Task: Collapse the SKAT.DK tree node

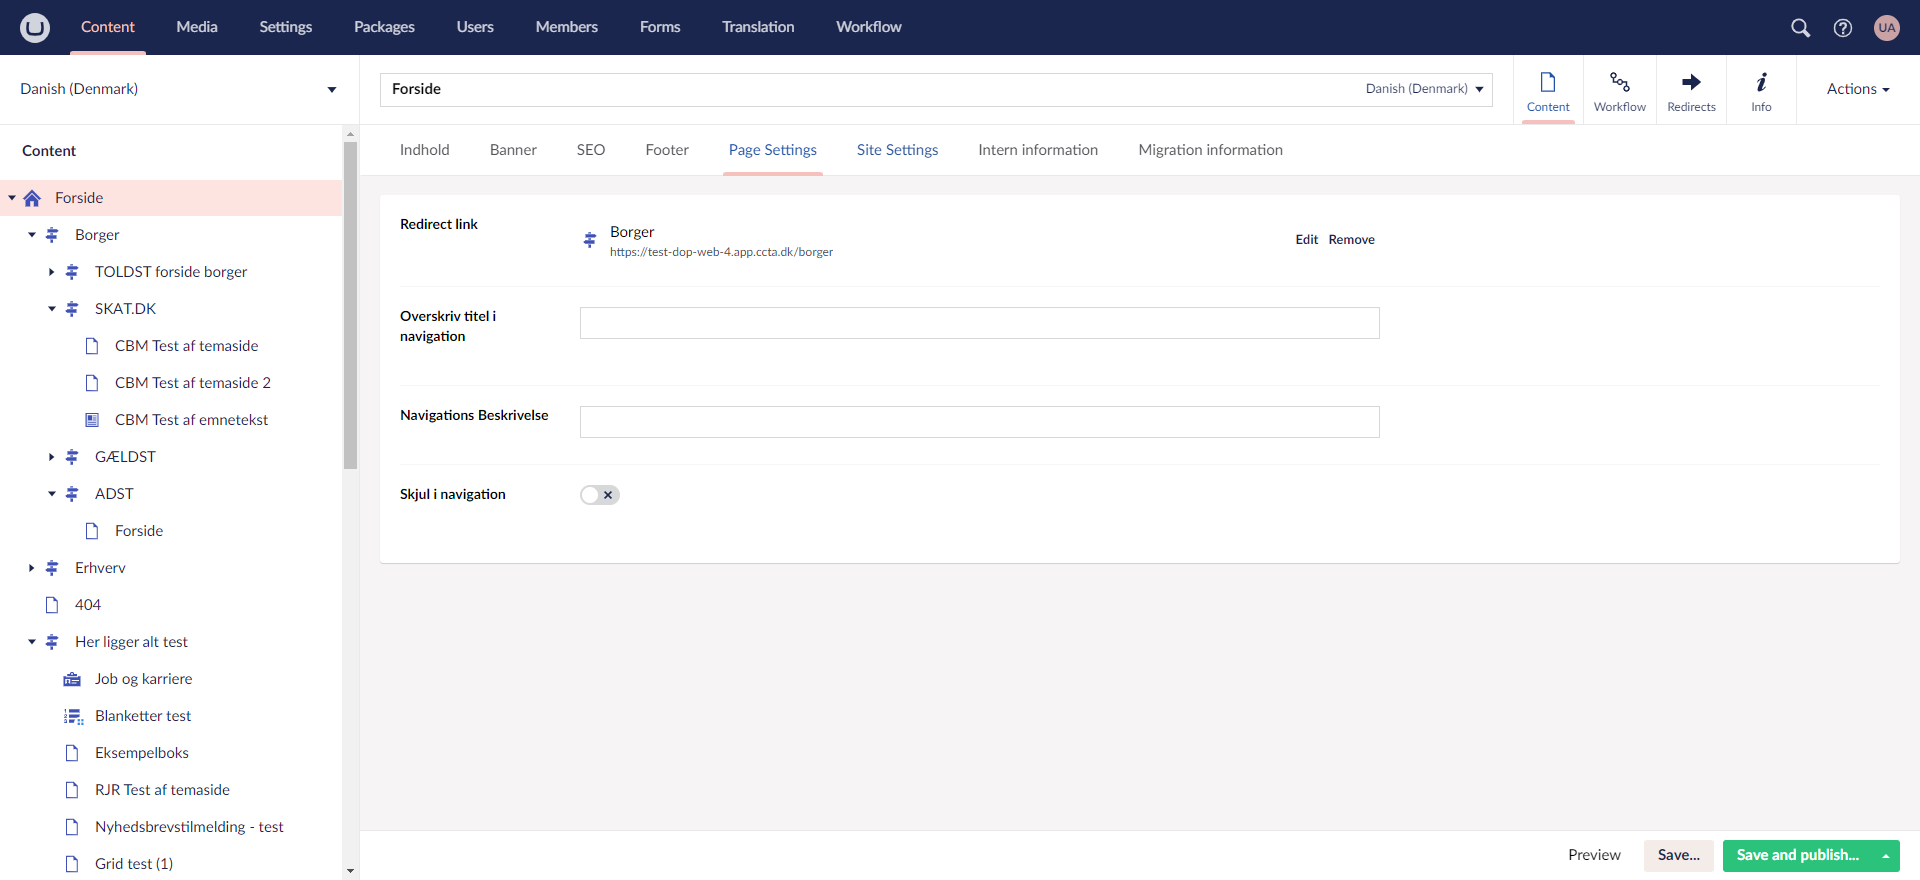Action: 52,309
